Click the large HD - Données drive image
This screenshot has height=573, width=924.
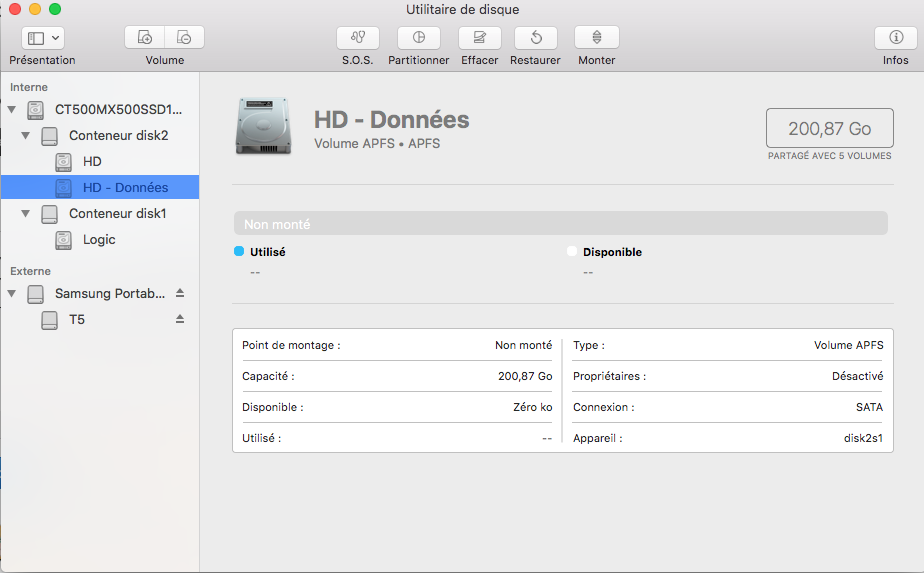263,127
